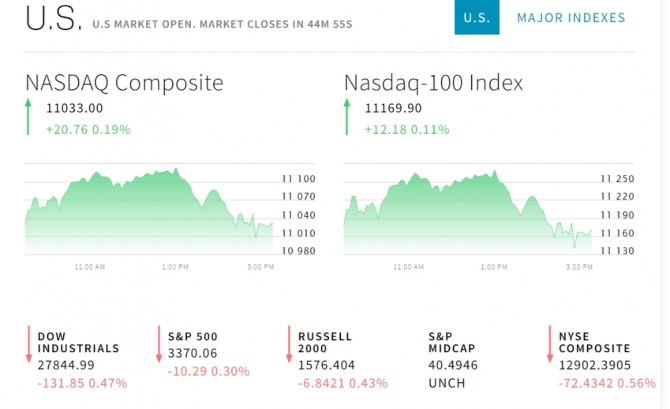
Task: Click the NASDAQ Composite green up arrow
Action: click(x=30, y=117)
